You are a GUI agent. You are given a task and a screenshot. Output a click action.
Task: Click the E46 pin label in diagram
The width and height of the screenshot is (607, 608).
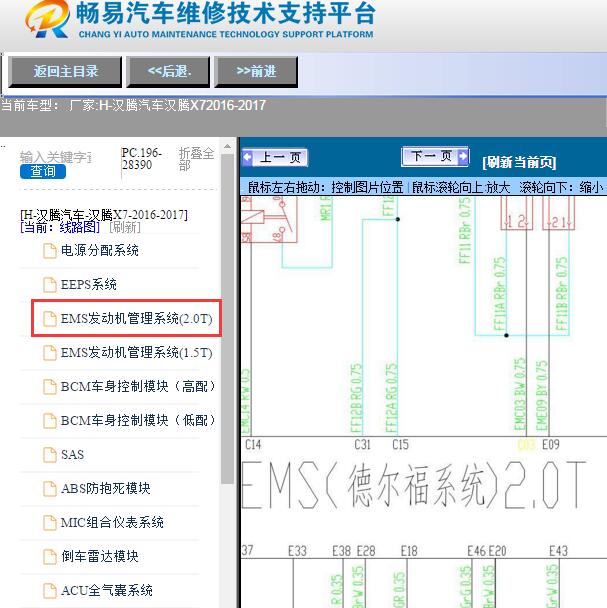tap(476, 551)
